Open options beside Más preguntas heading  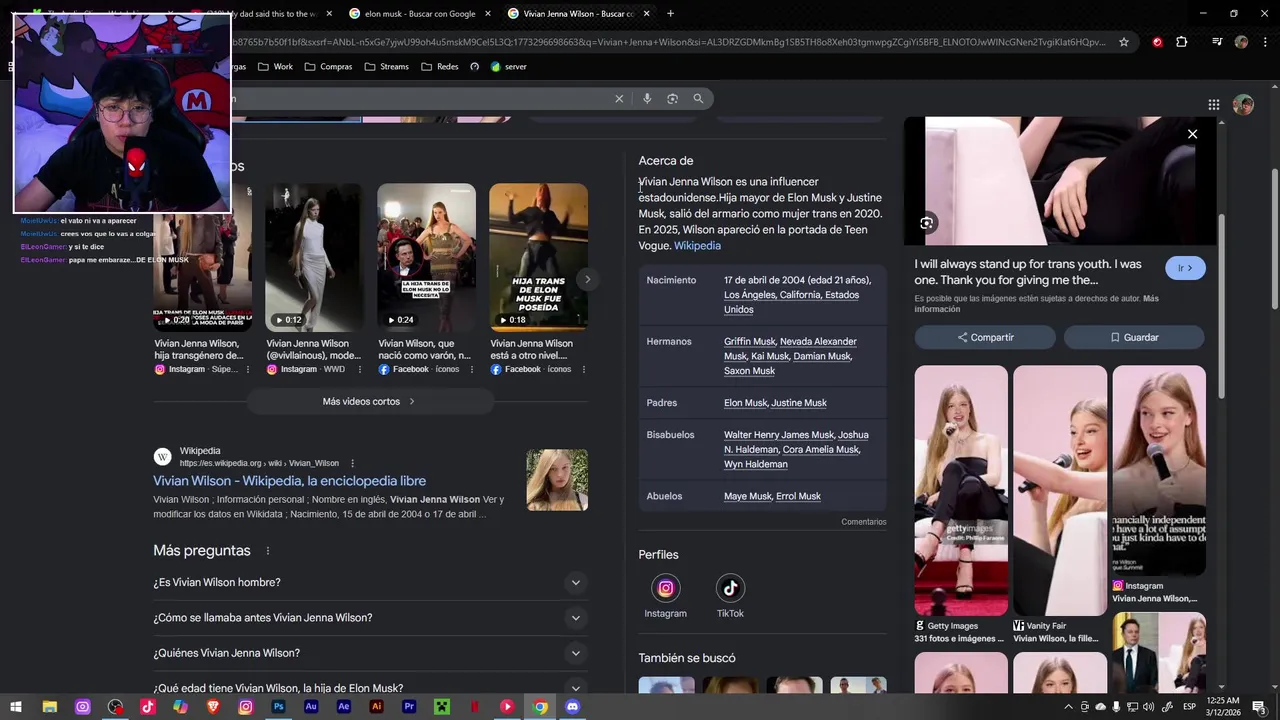click(x=267, y=551)
